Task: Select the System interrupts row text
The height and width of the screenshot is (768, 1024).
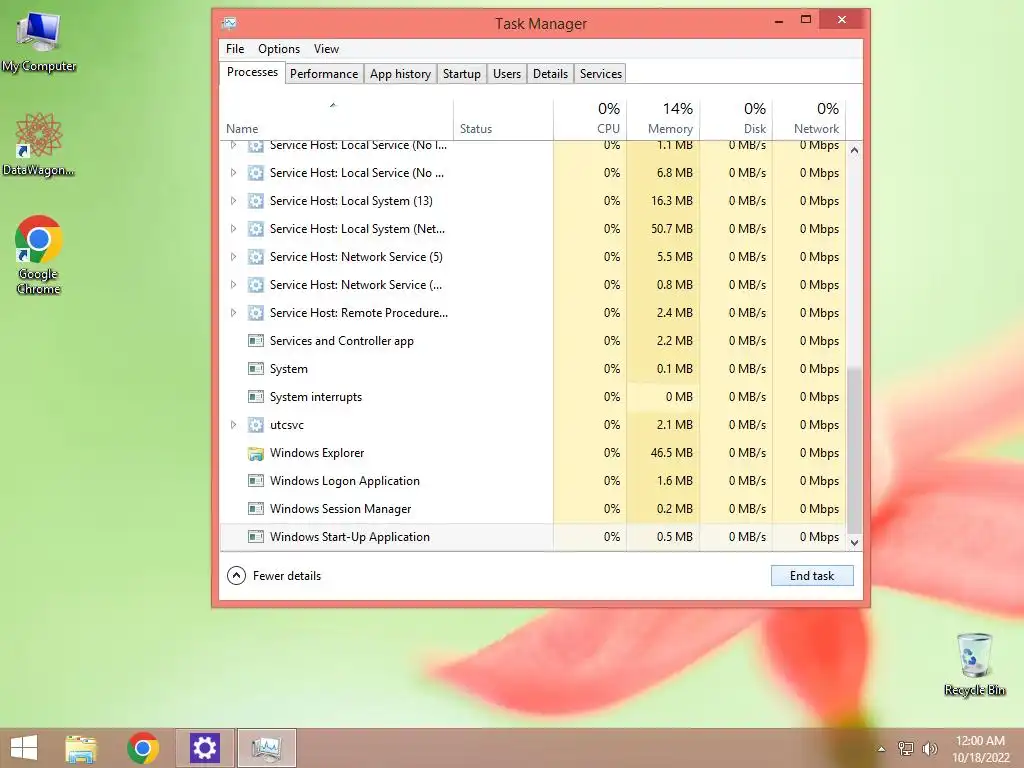Action: click(315, 397)
